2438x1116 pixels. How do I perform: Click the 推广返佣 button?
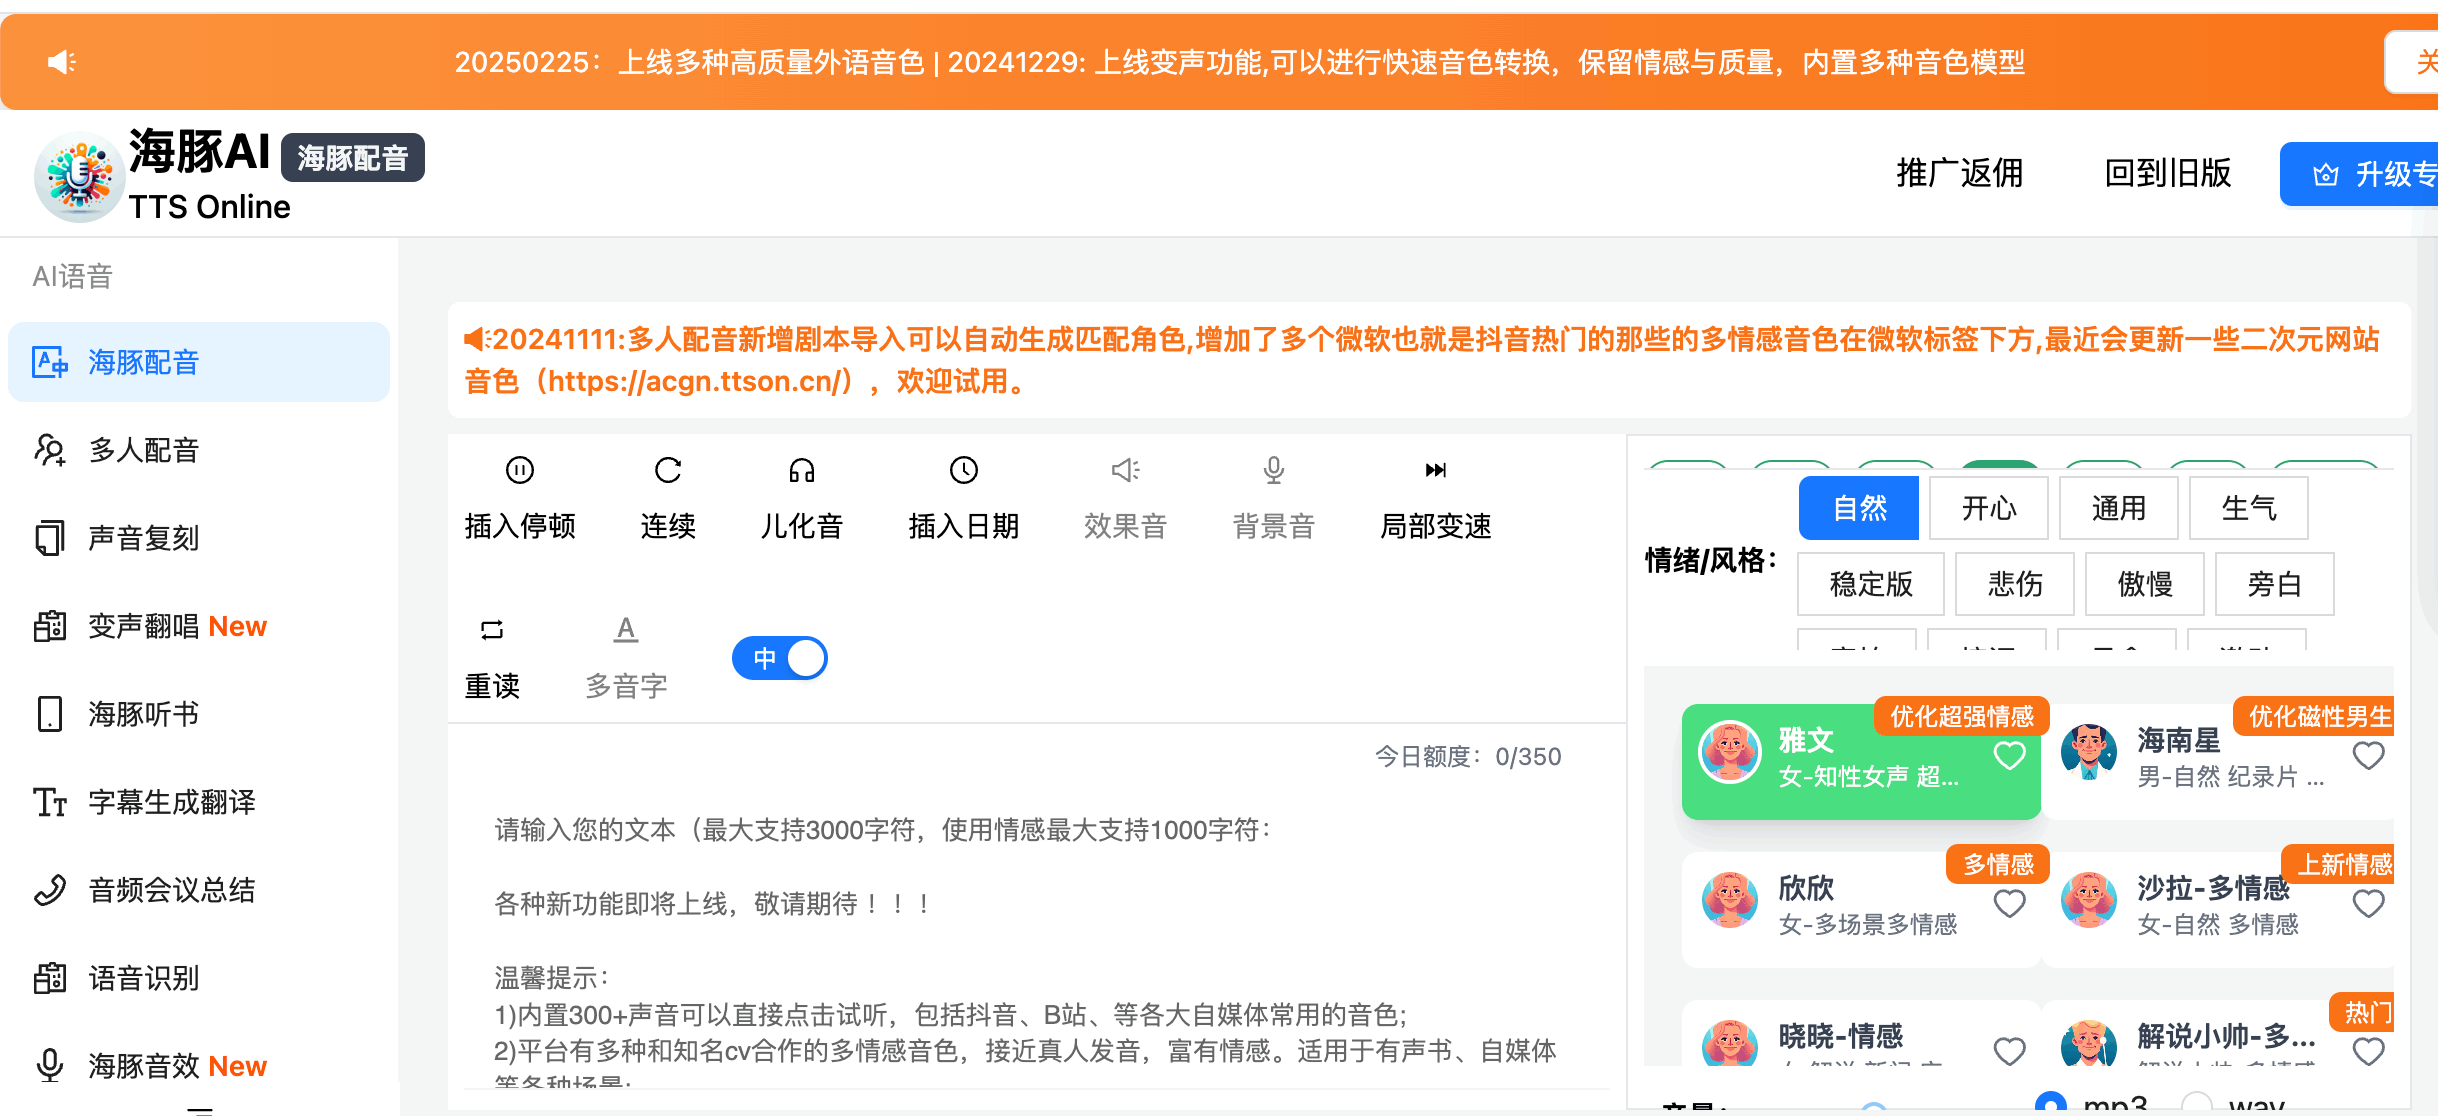[x=1957, y=173]
